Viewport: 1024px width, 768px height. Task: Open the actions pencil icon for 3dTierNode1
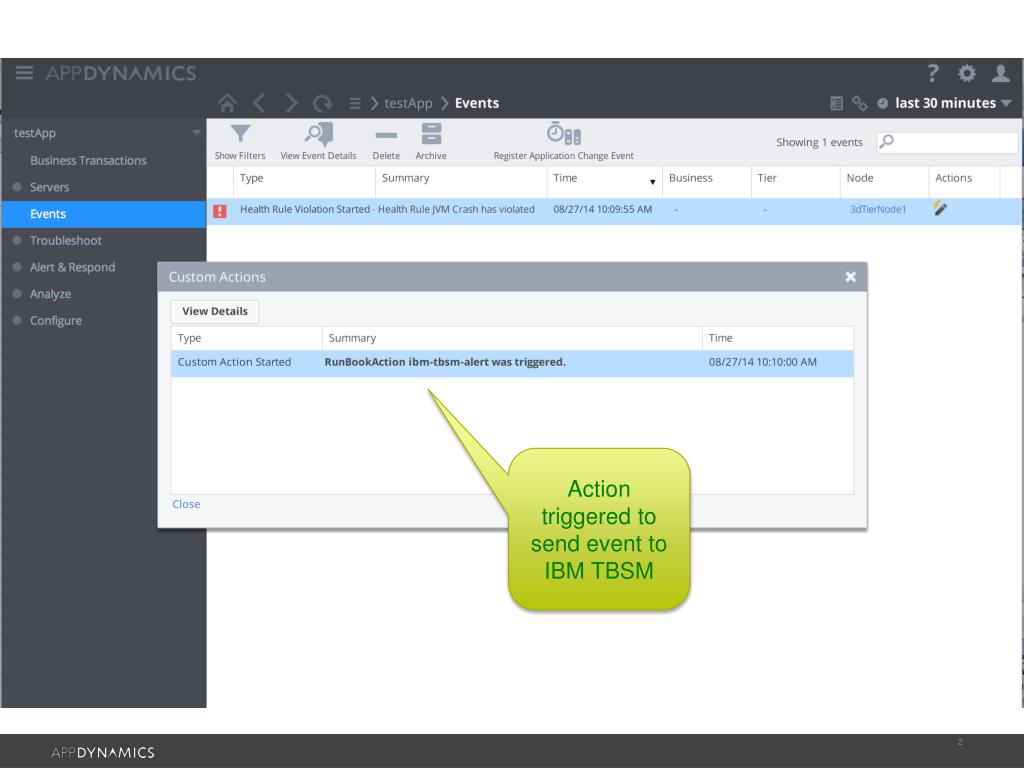[940, 208]
